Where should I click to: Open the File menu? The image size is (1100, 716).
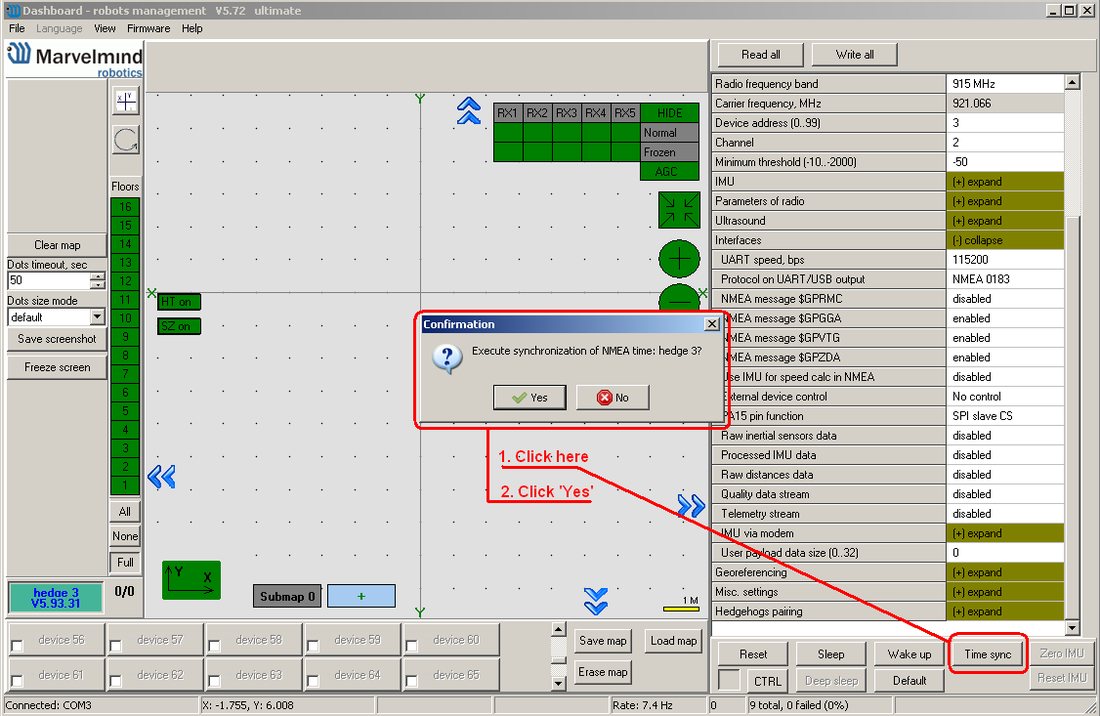click(17, 29)
